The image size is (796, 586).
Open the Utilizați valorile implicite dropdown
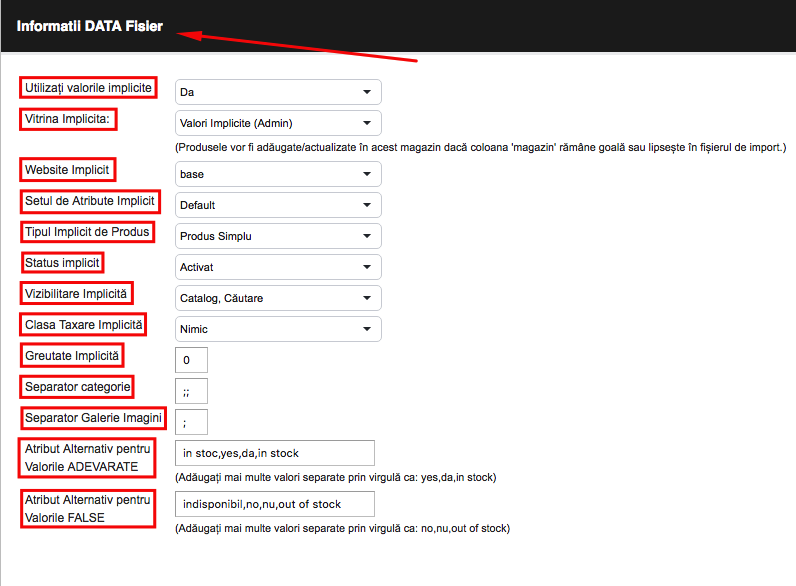click(x=278, y=92)
